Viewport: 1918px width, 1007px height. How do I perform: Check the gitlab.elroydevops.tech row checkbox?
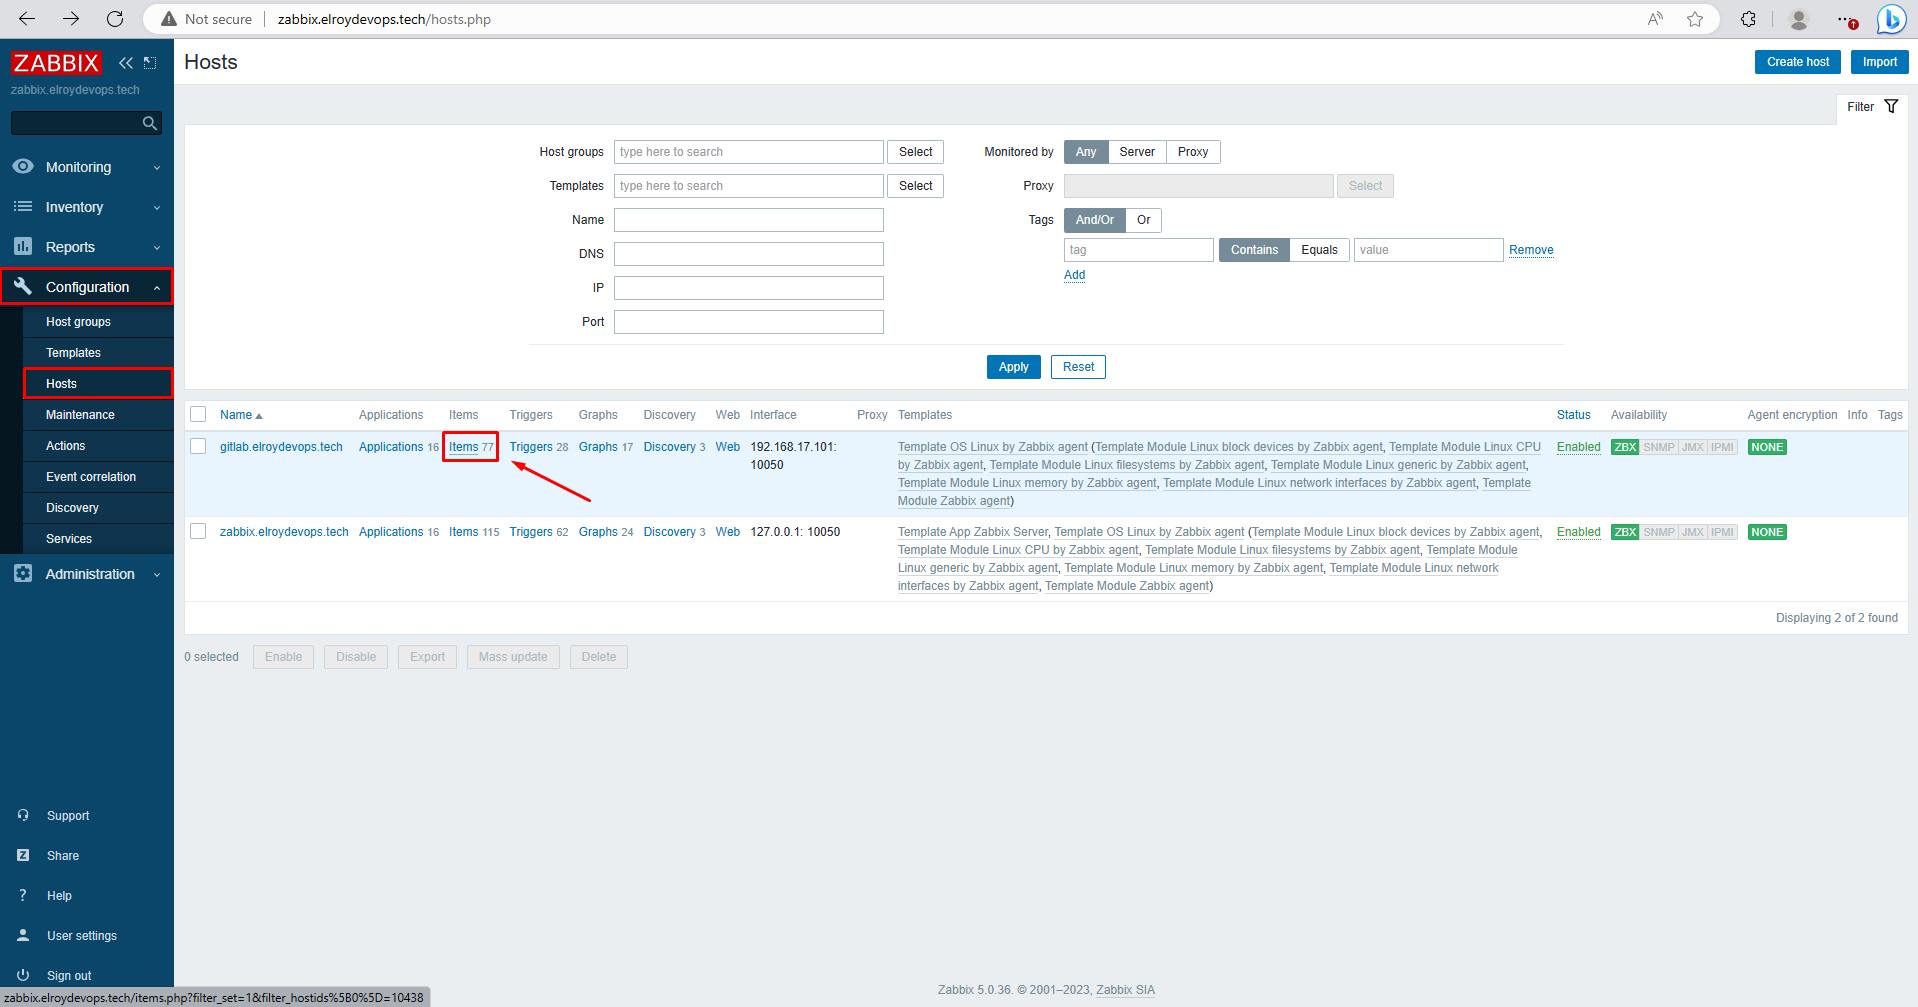198,446
